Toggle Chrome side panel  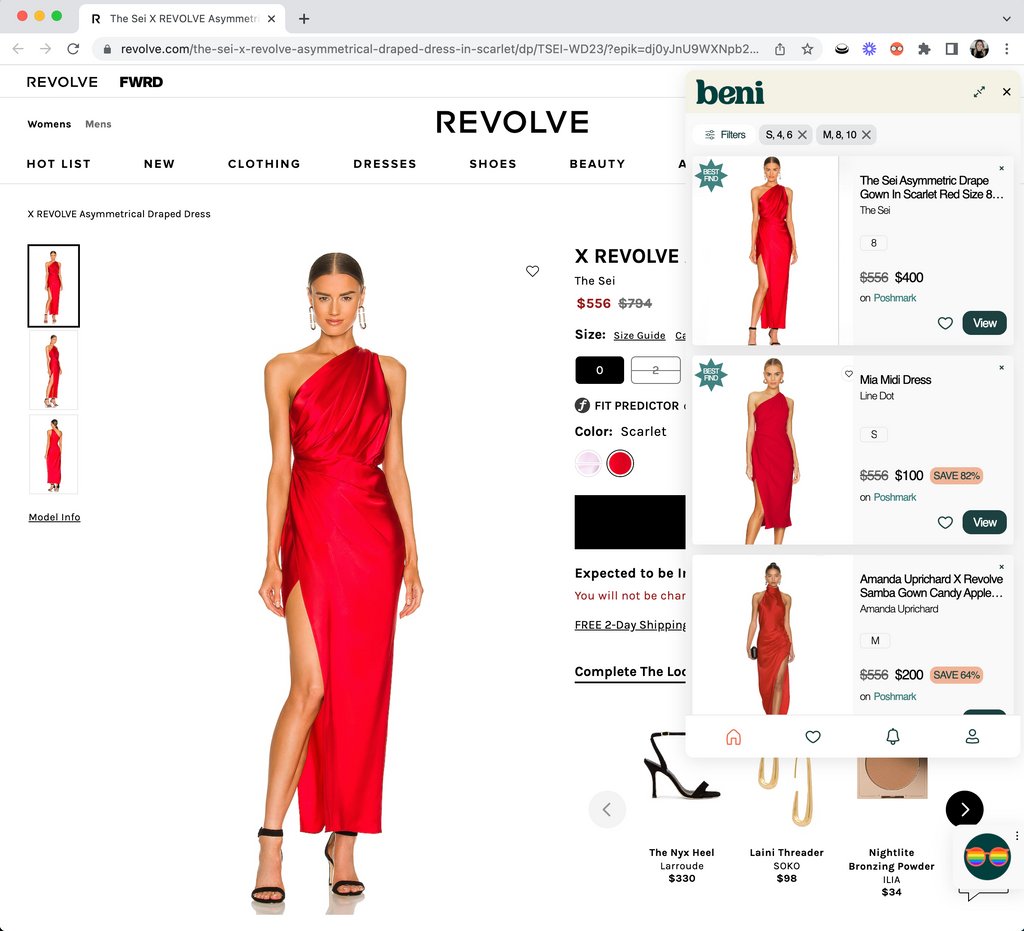tap(952, 49)
